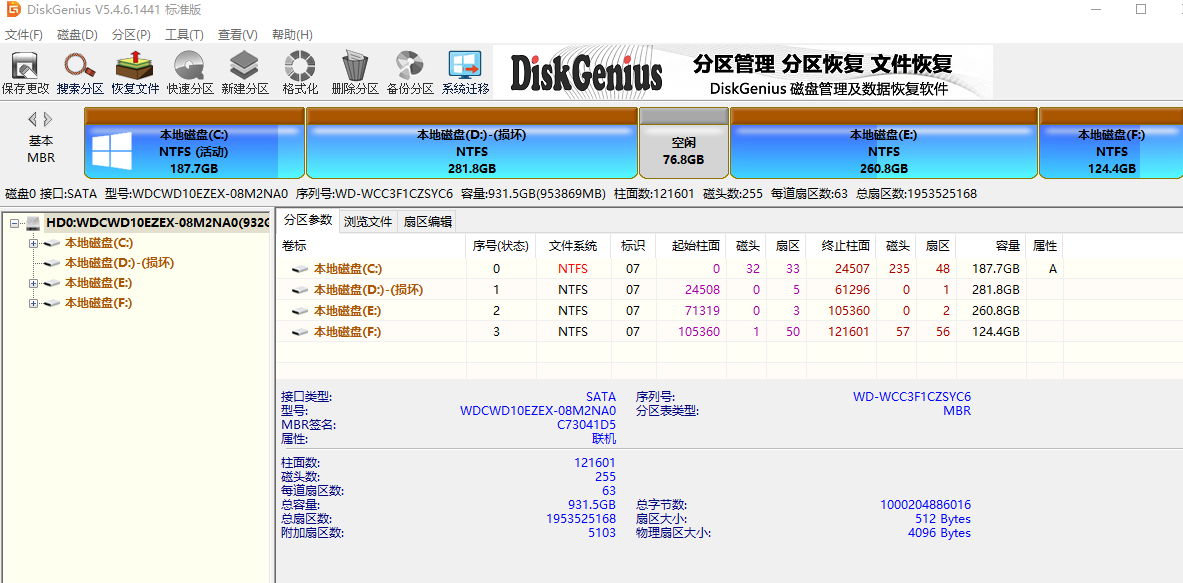Open the 磁盘(D) menu
This screenshot has width=1183, height=583.
click(78, 35)
